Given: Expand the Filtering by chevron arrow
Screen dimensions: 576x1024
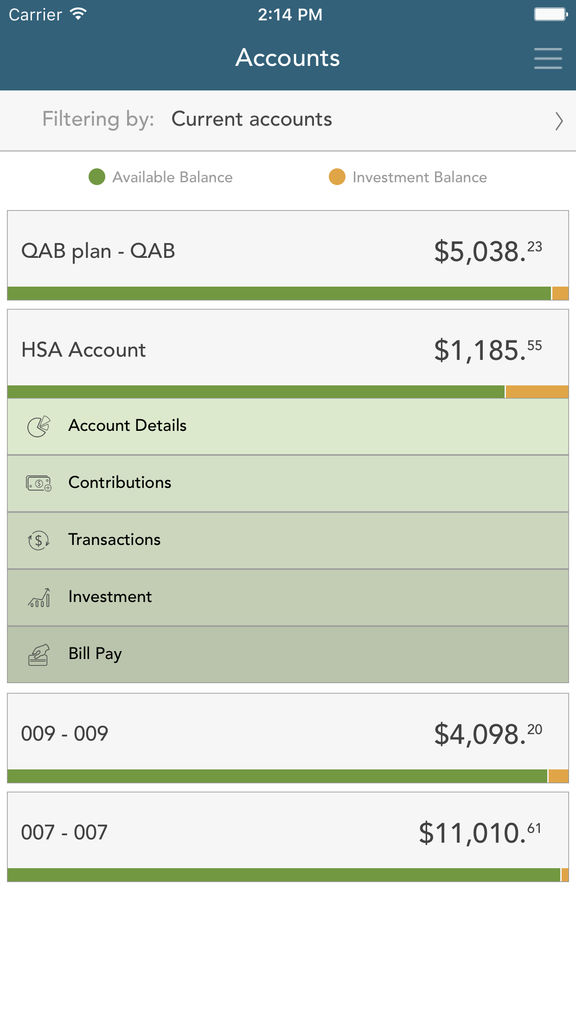Looking at the screenshot, I should 558,121.
